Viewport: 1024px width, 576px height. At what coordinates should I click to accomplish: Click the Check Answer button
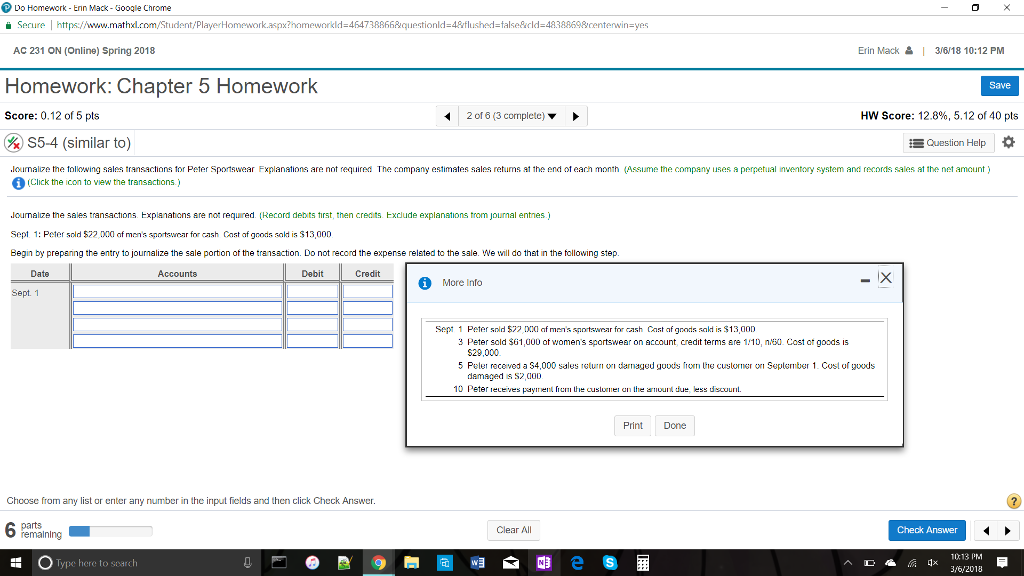point(928,530)
